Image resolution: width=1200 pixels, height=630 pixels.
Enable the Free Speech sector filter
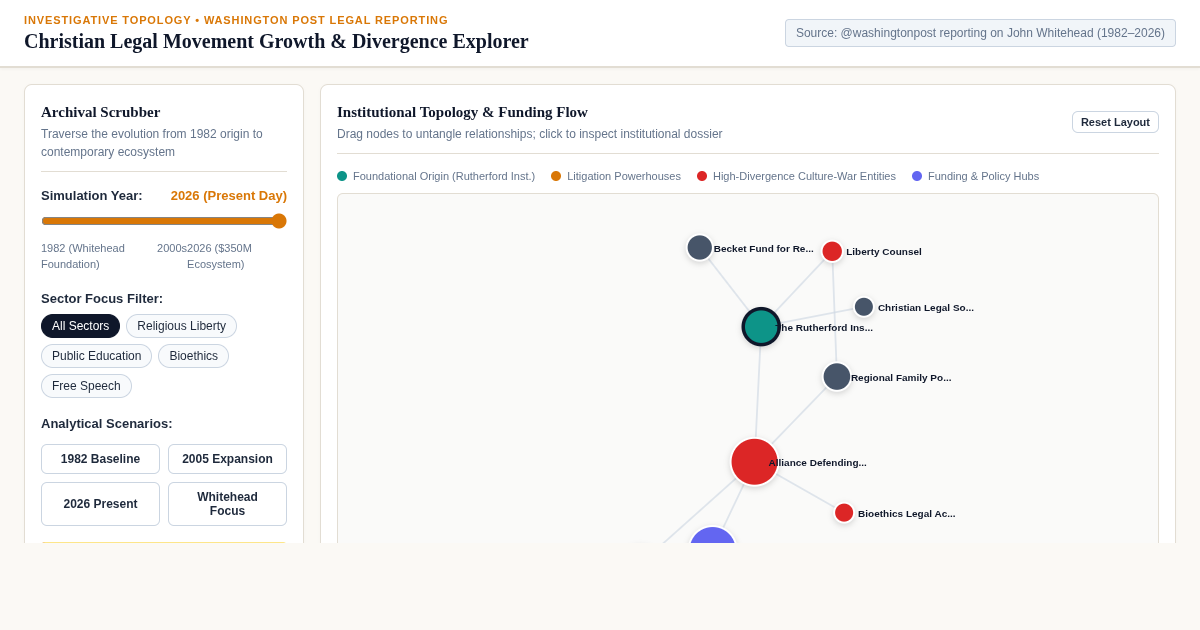[86, 386]
